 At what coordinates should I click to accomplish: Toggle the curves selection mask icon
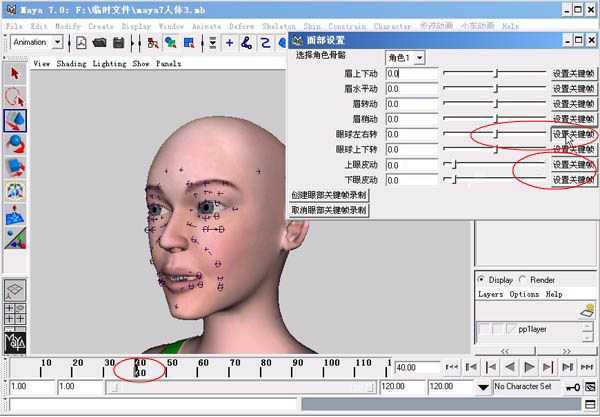point(265,42)
